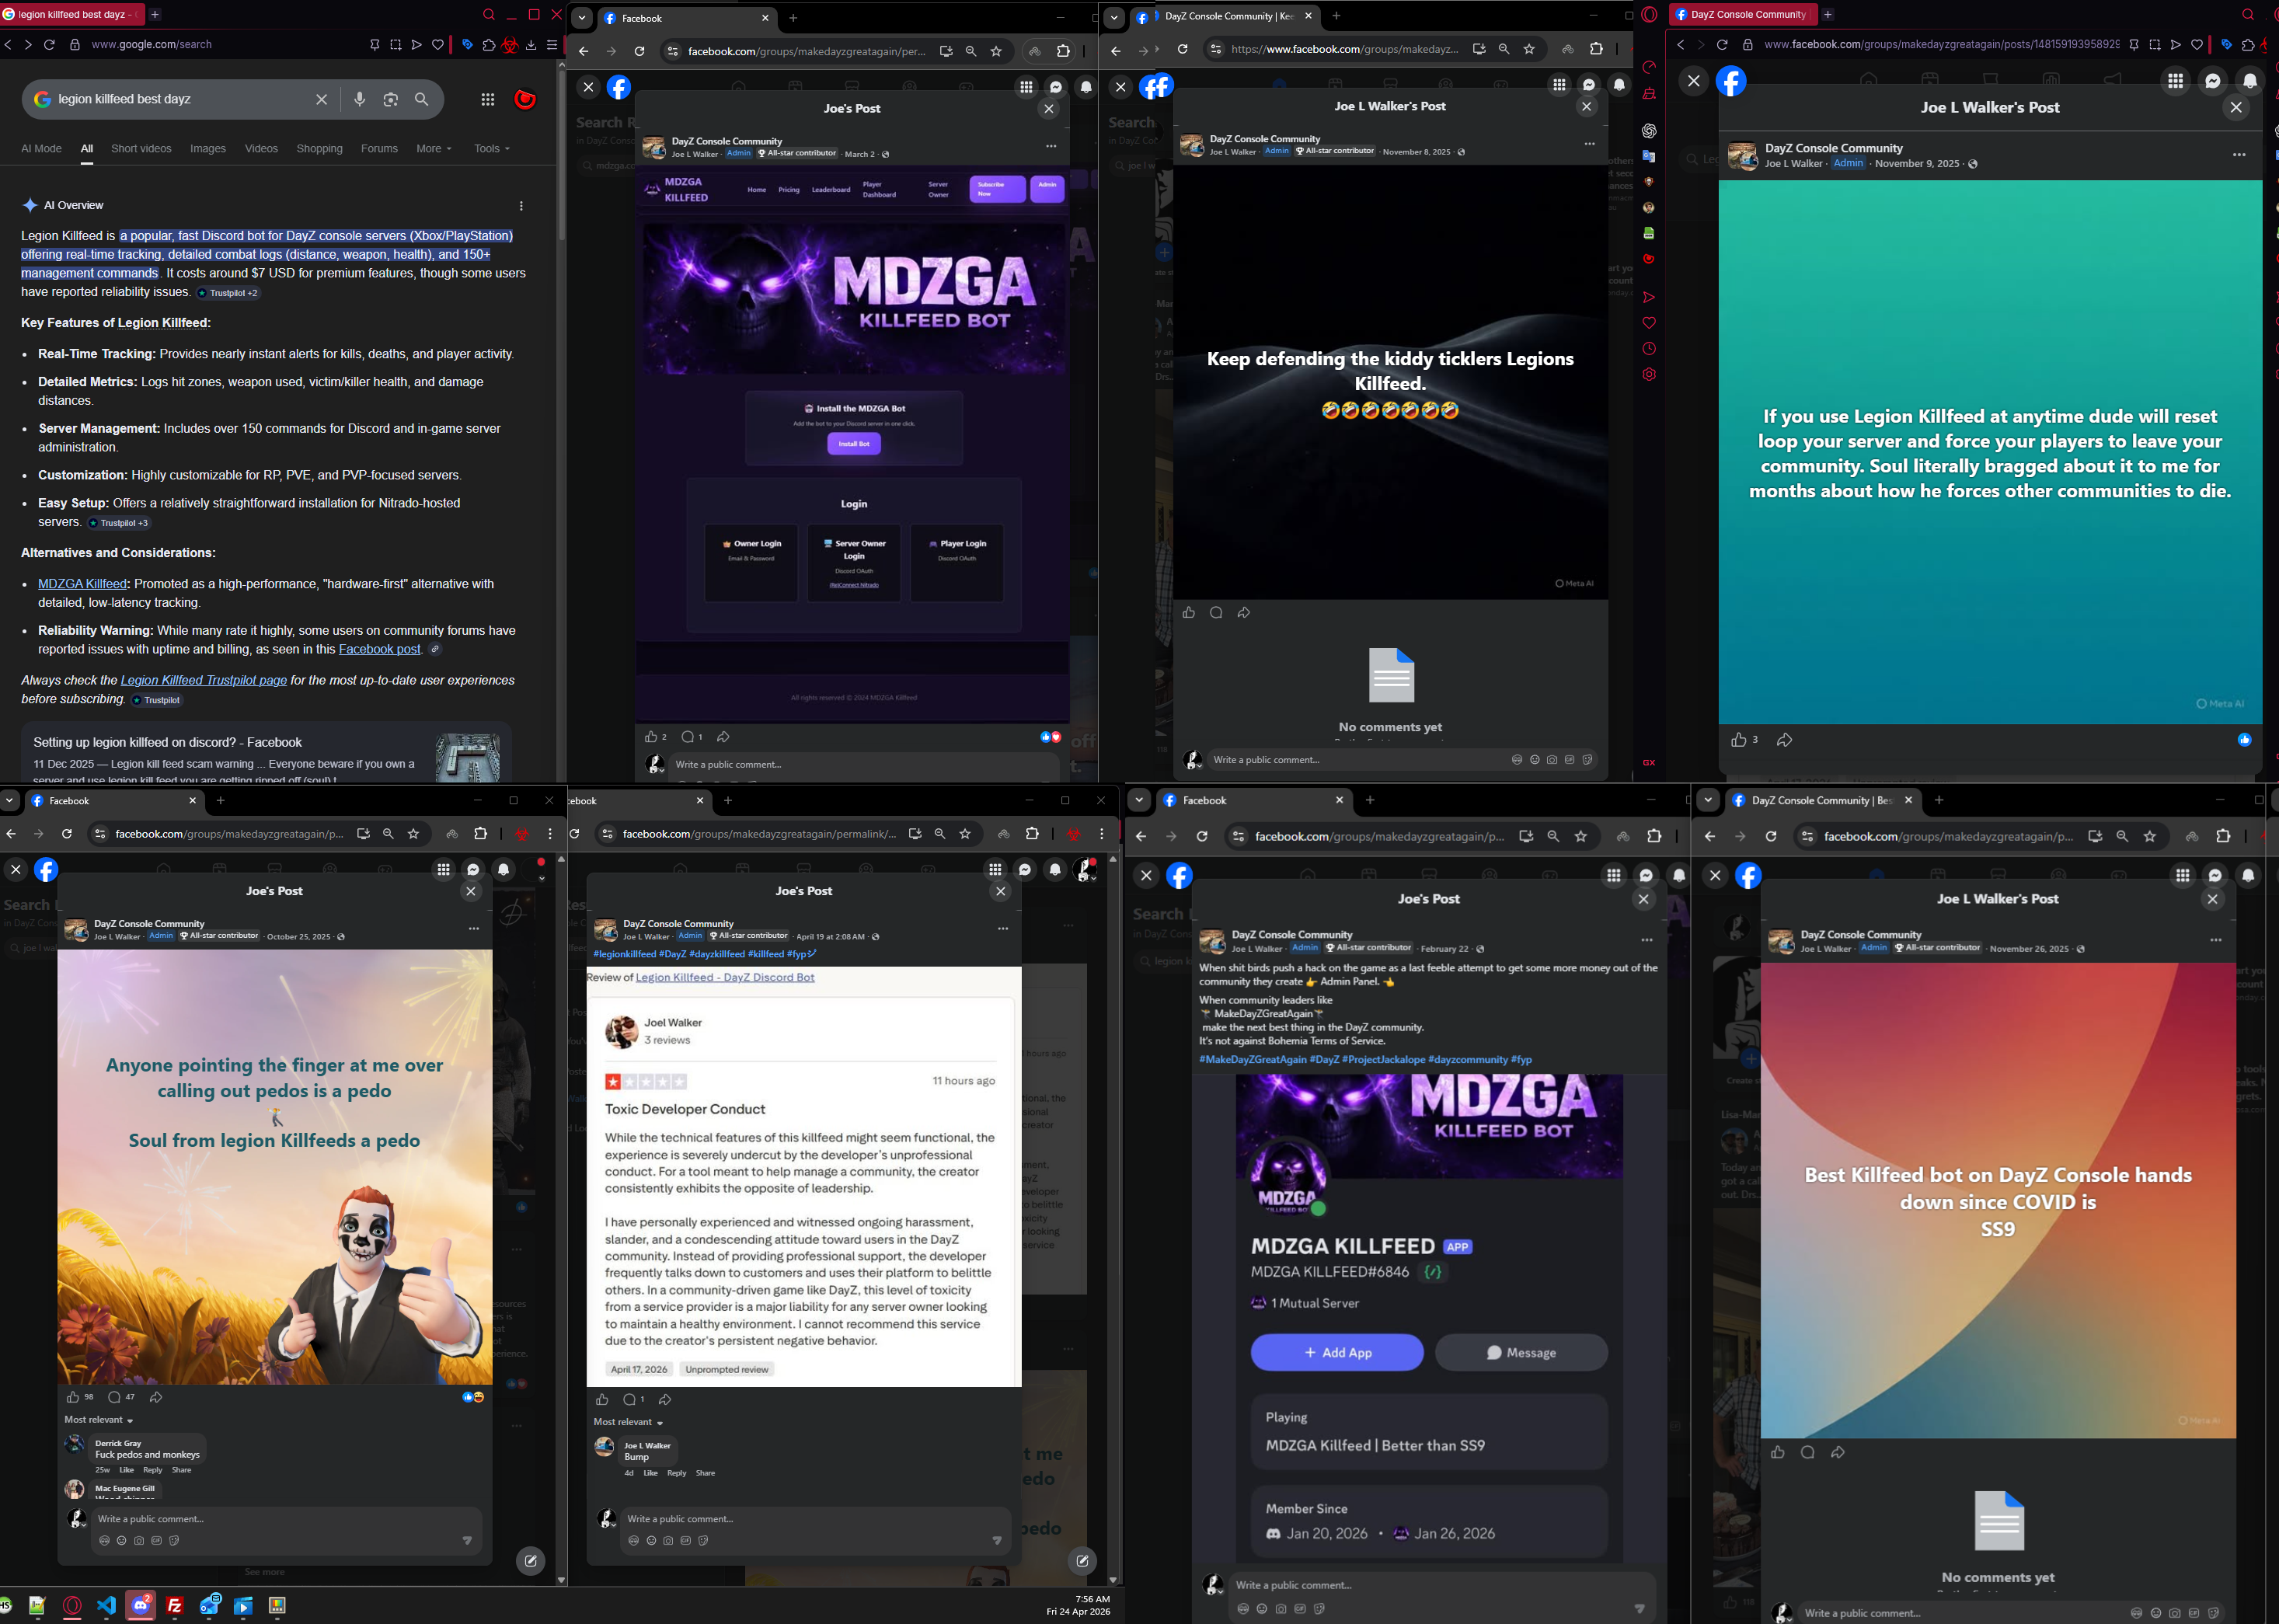The height and width of the screenshot is (1624, 2279).
Task: Insert emoji in October 25 comment box
Action: pos(121,1541)
